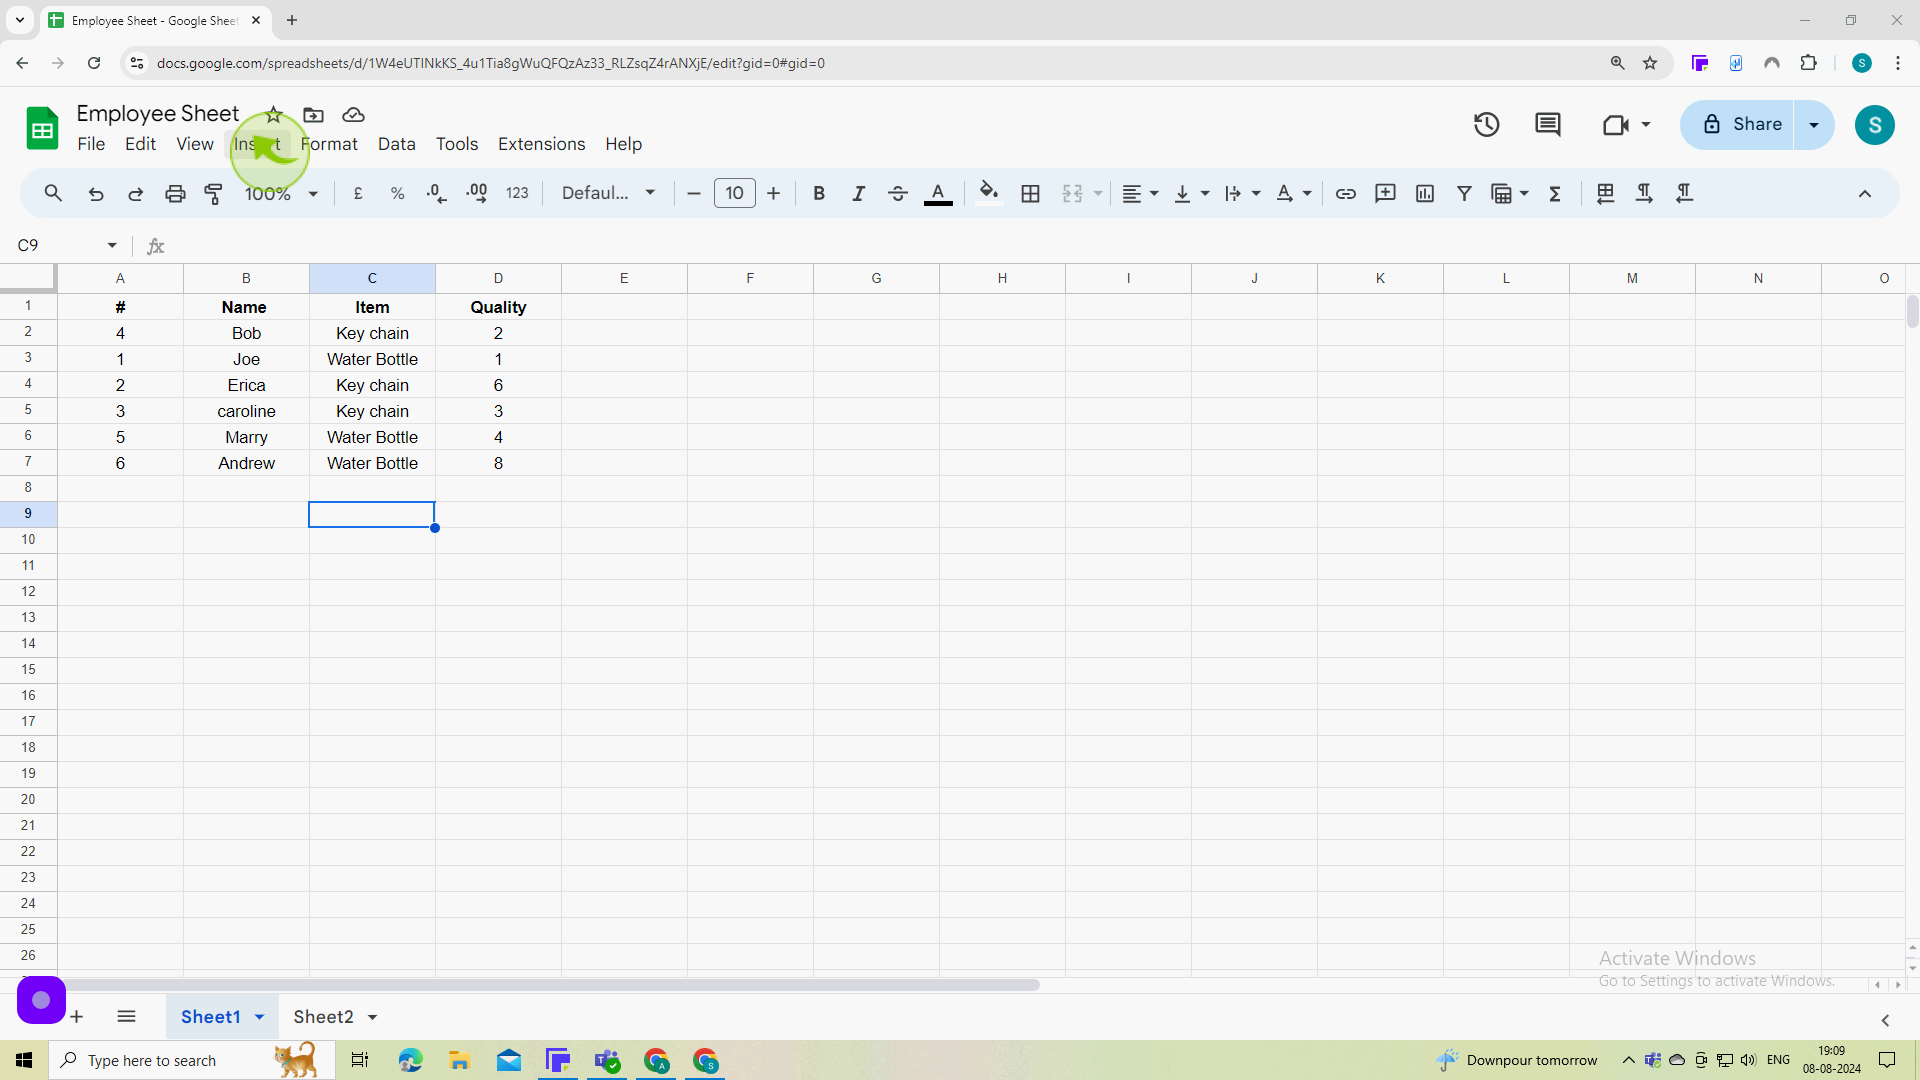
Task: Switch to Sheet2 tab
Action: (x=322, y=1017)
